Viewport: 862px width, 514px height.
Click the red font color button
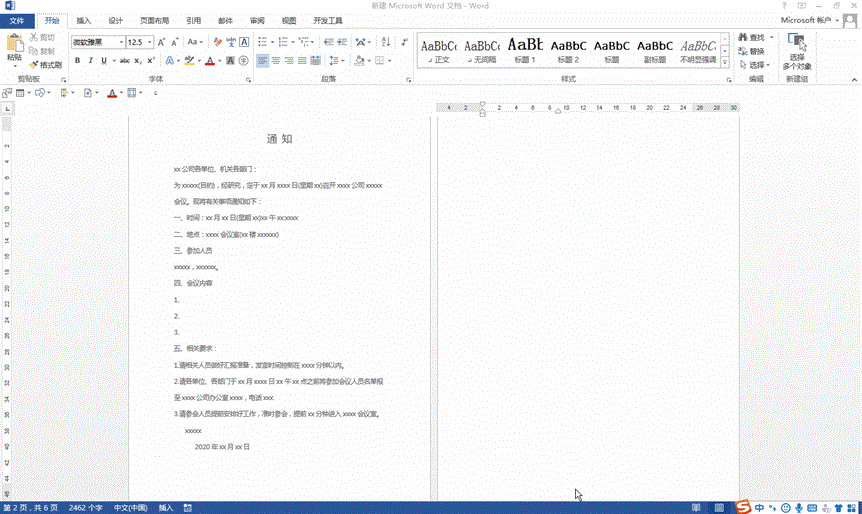coord(209,61)
